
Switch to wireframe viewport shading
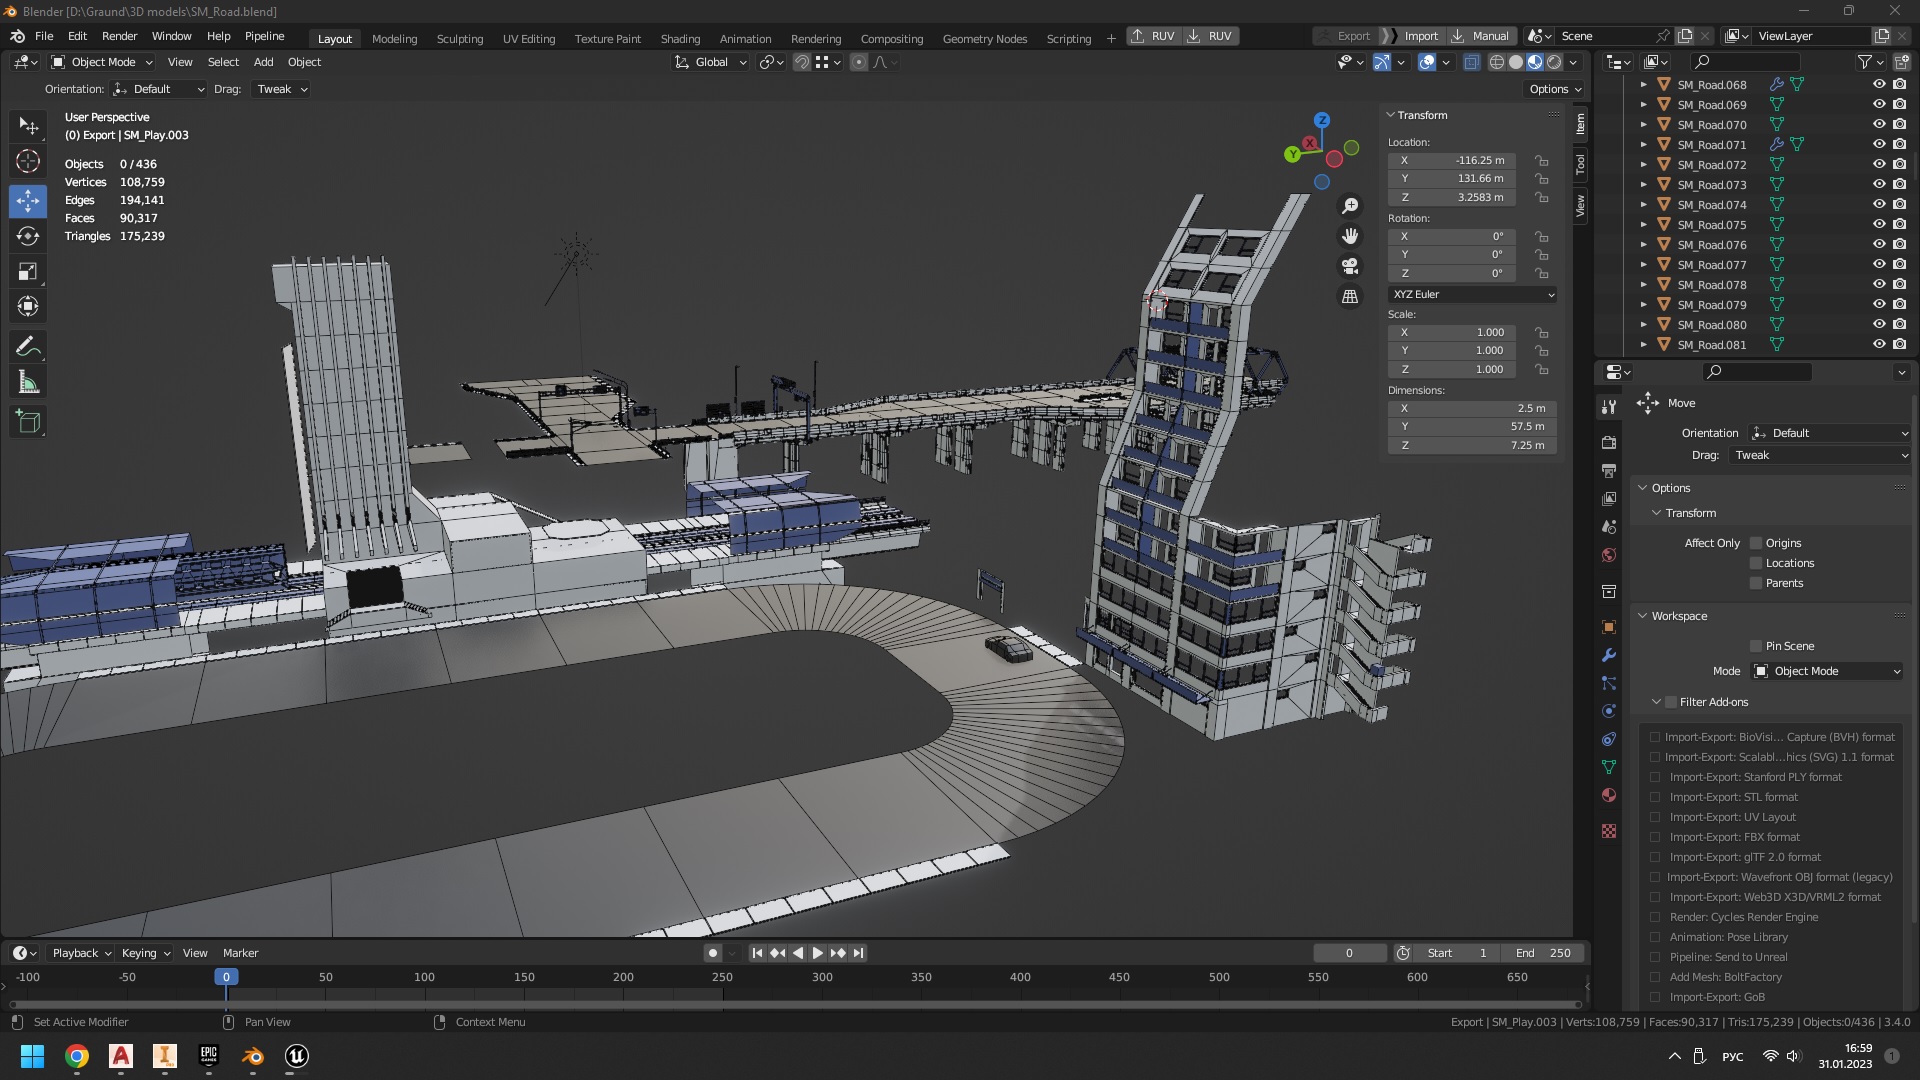[1499, 62]
